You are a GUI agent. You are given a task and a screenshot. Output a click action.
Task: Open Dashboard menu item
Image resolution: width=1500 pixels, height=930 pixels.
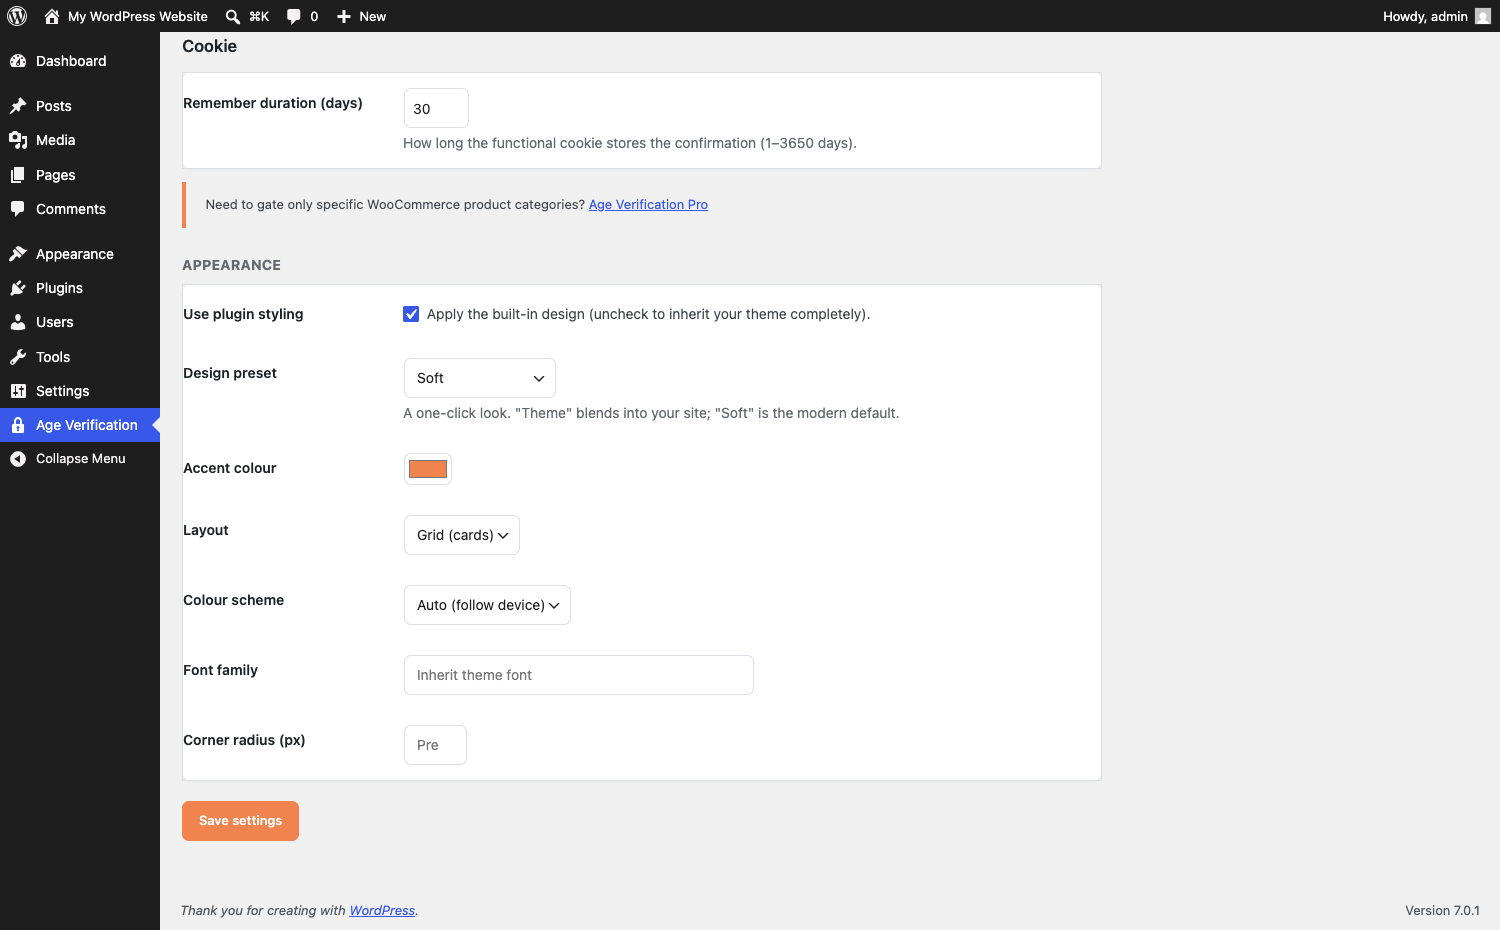click(80, 61)
